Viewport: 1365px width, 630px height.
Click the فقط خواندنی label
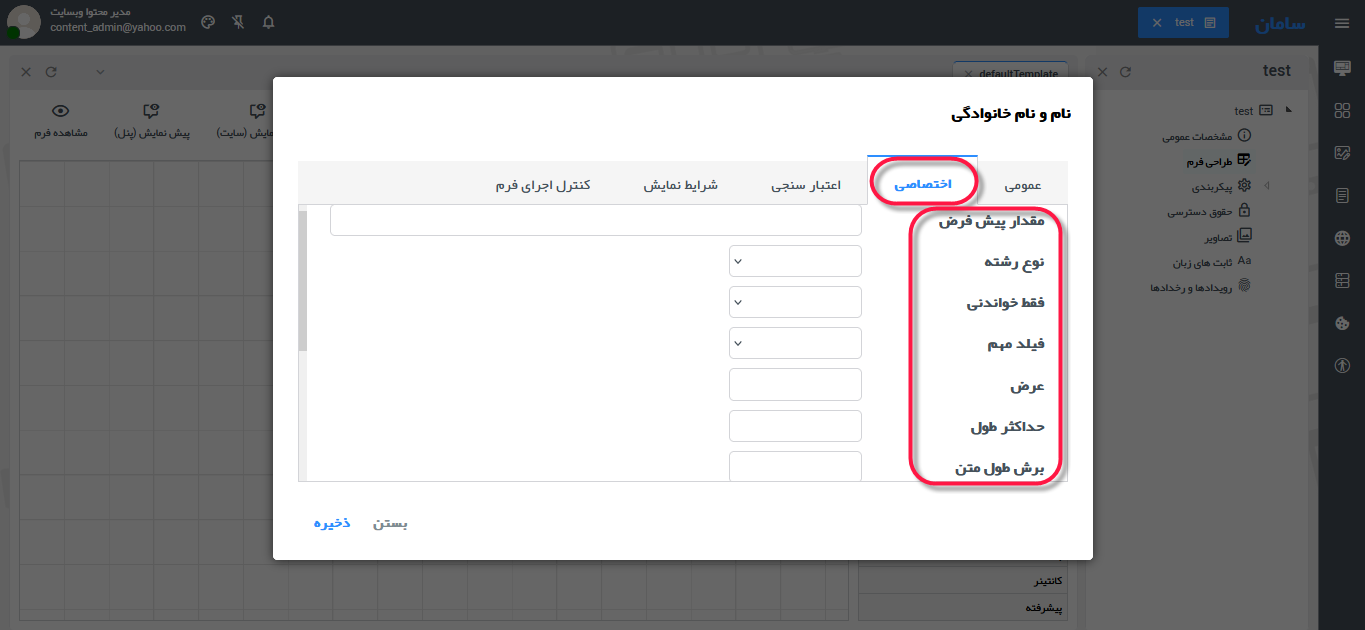[x=1006, y=303]
